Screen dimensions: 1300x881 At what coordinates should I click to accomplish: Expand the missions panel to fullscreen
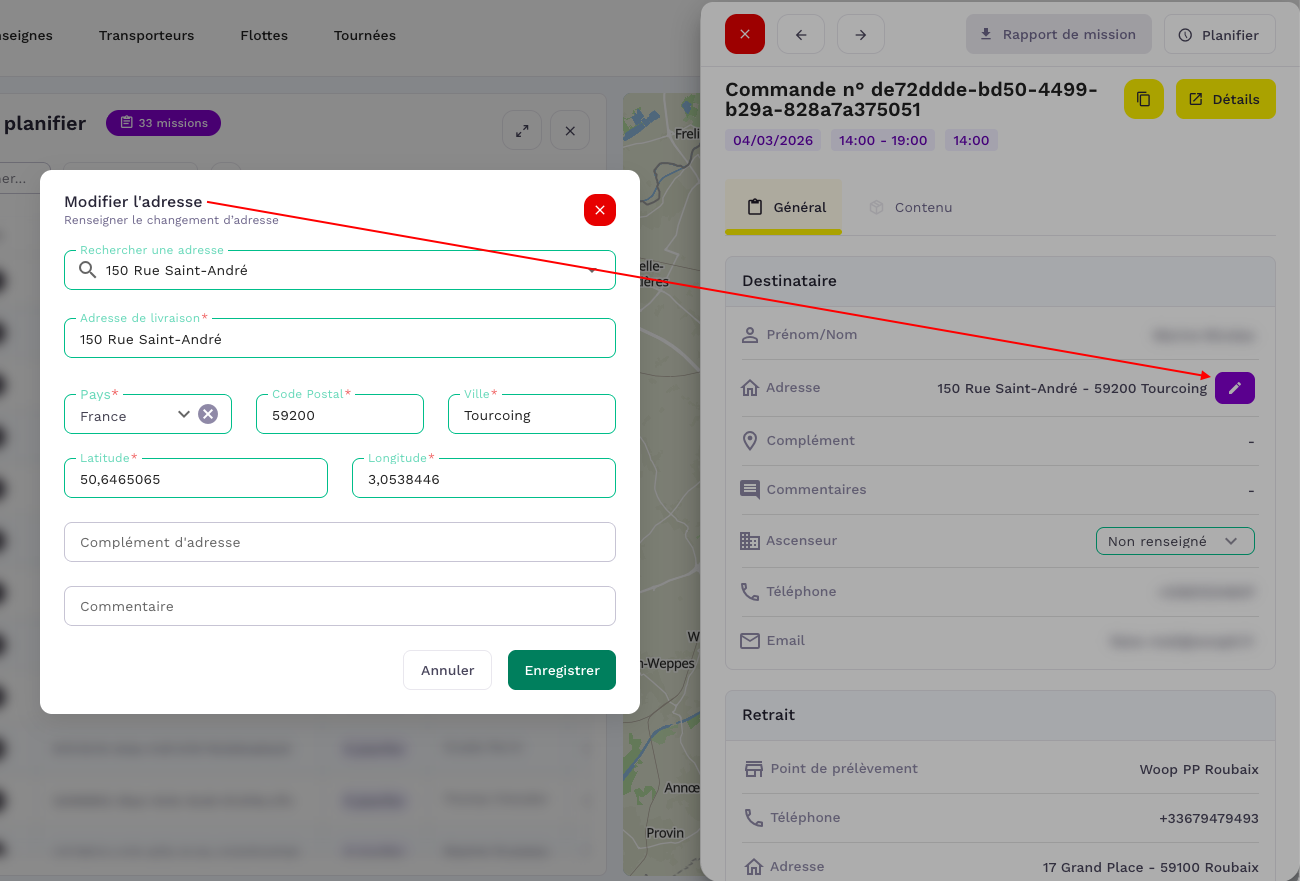click(x=521, y=131)
